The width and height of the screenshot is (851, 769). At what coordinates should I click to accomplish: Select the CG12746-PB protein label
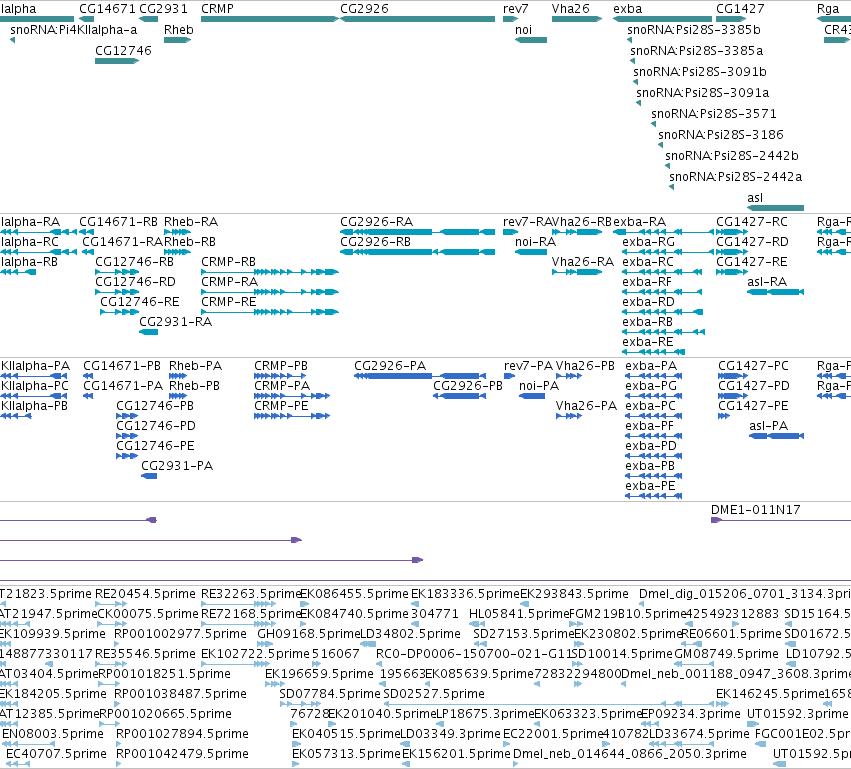pyautogui.click(x=155, y=406)
